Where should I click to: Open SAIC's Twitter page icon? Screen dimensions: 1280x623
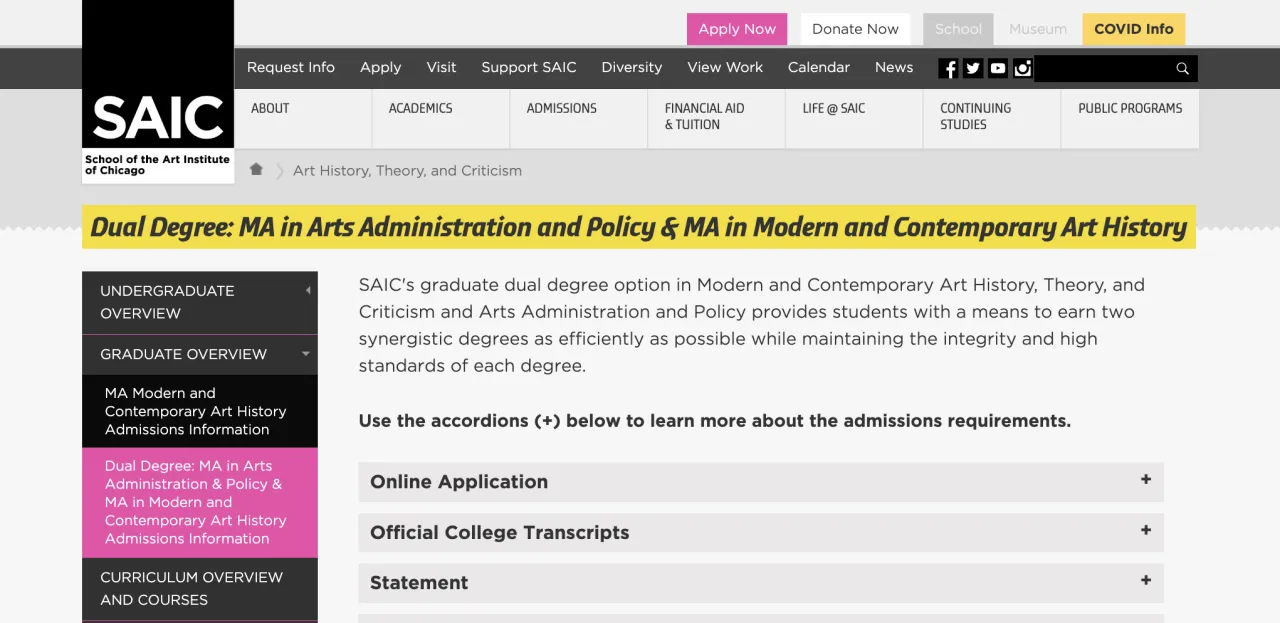pyautogui.click(x=973, y=68)
